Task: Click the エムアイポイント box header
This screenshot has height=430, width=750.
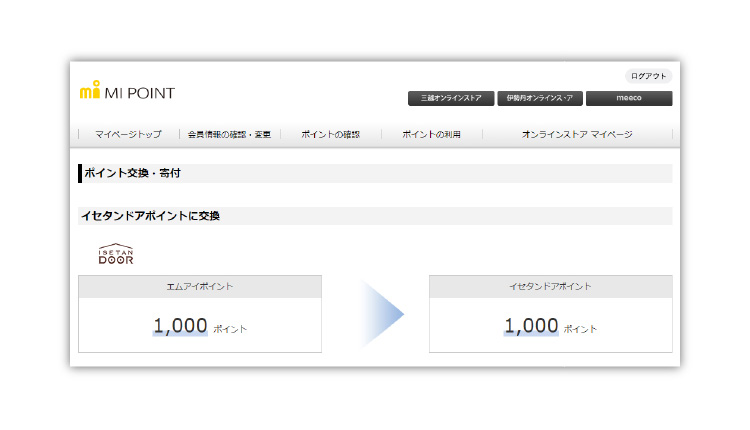Action: pyautogui.click(x=200, y=287)
